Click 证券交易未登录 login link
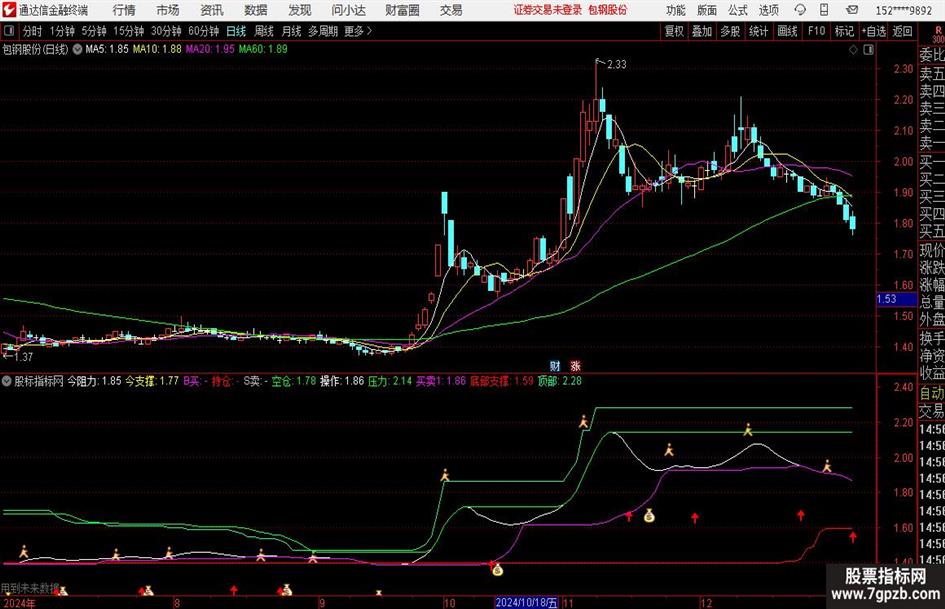The width and height of the screenshot is (945, 609). coord(548,10)
